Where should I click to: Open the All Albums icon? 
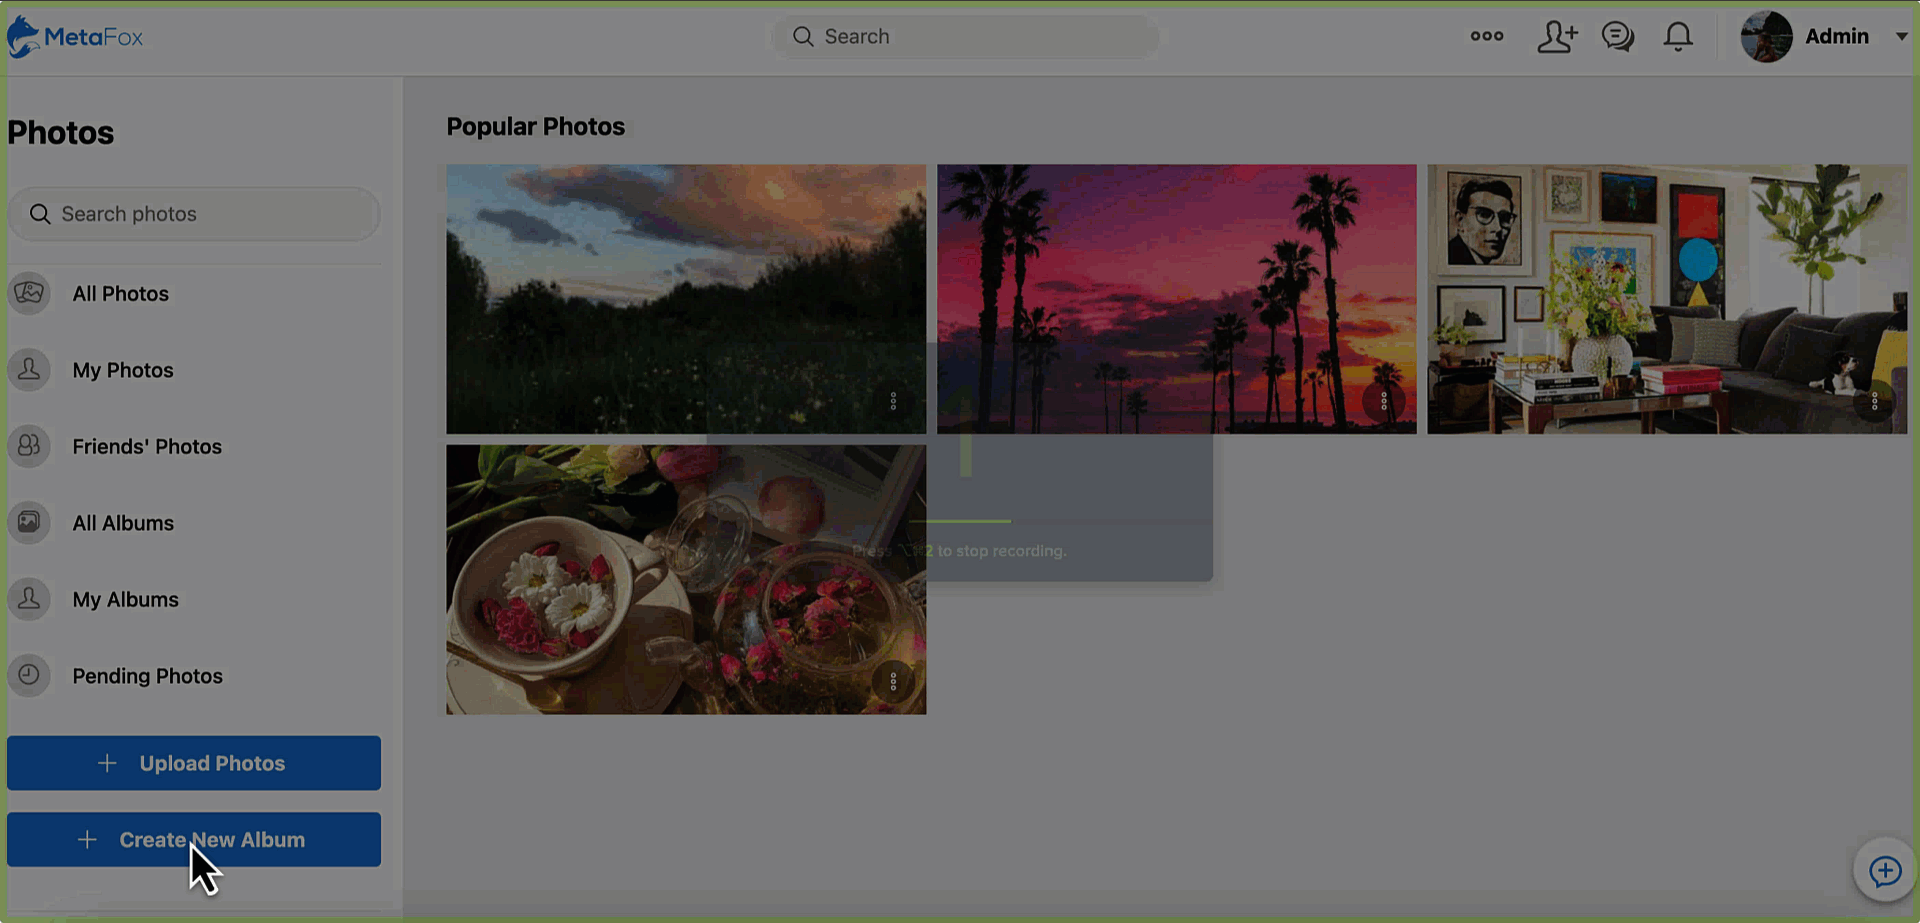[x=29, y=522]
